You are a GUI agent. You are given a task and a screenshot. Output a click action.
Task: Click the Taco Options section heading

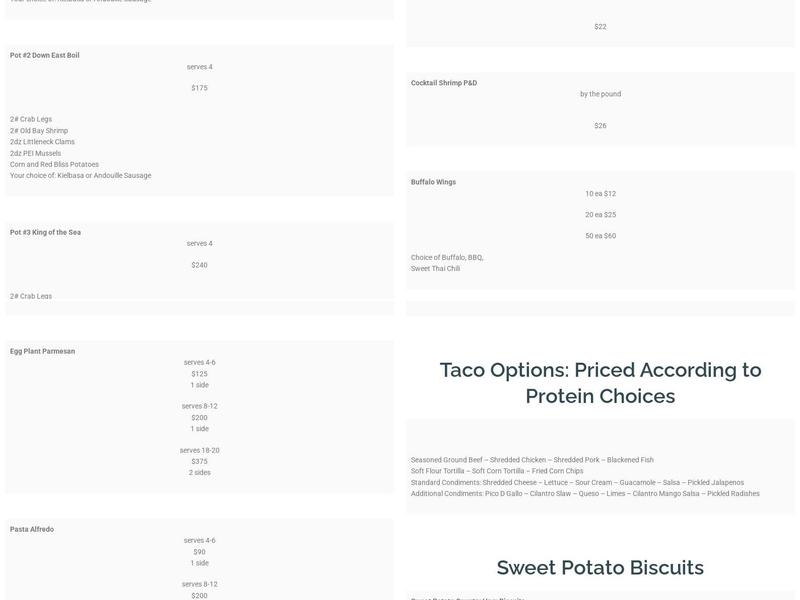(x=600, y=382)
